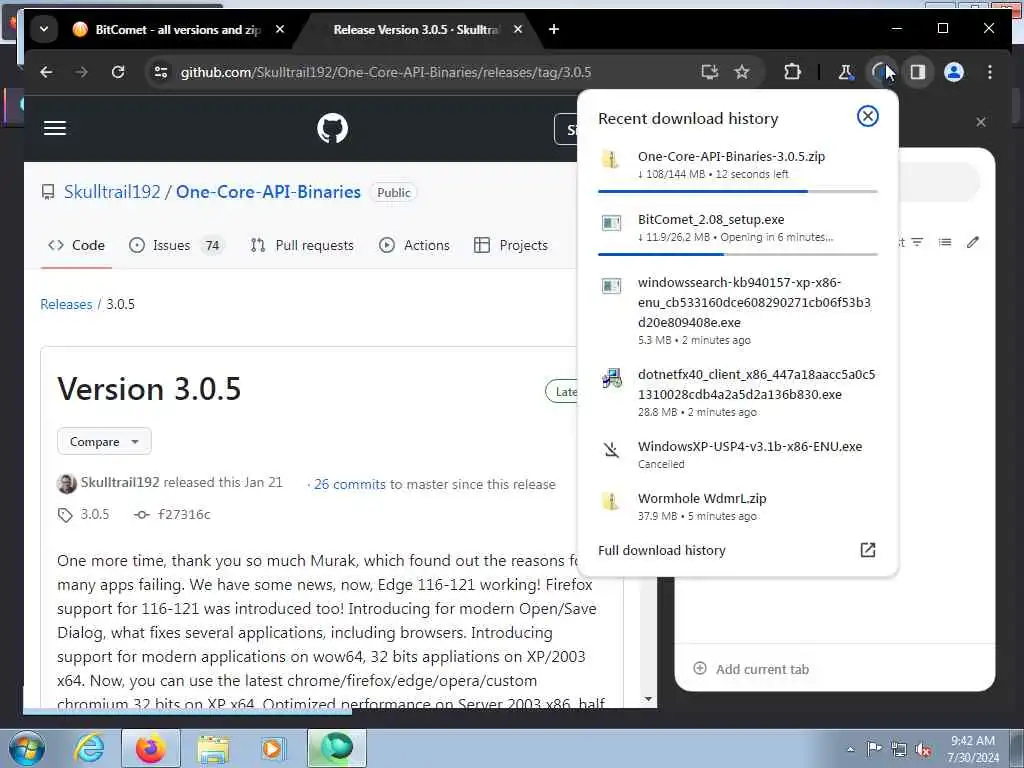1024x768 pixels.
Task: Open Windows Explorer folder on taskbar
Action: pyautogui.click(x=213, y=748)
